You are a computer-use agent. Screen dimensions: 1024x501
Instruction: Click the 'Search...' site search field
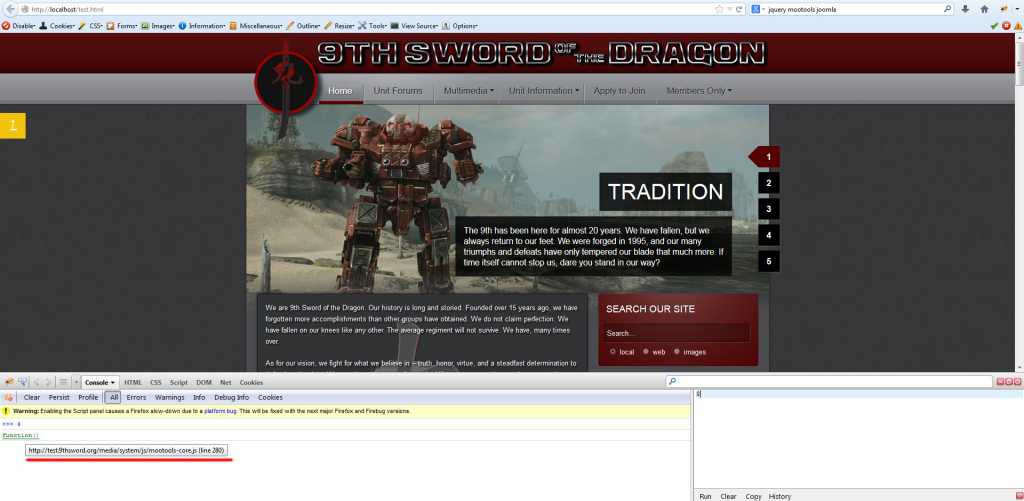pyautogui.click(x=675, y=333)
